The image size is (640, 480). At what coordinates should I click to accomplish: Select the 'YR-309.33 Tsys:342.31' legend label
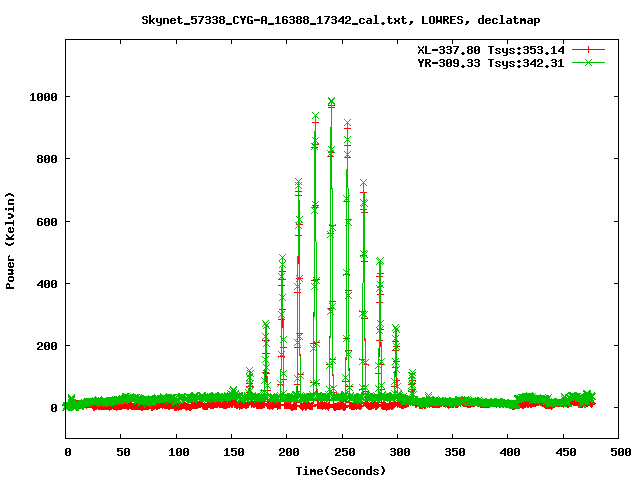coord(491,63)
